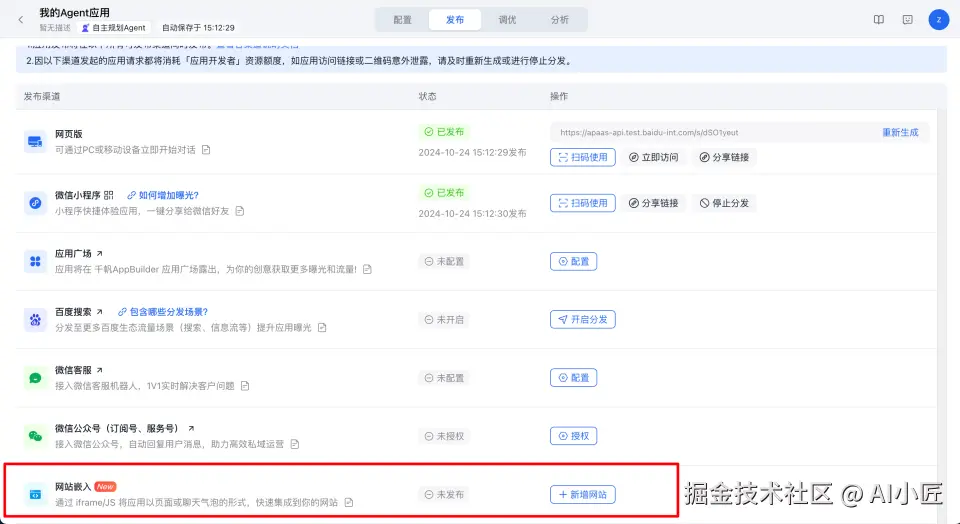This screenshot has height=524, width=960.
Task: Click the 自主规划Agent tag
Action: pyautogui.click(x=114, y=28)
